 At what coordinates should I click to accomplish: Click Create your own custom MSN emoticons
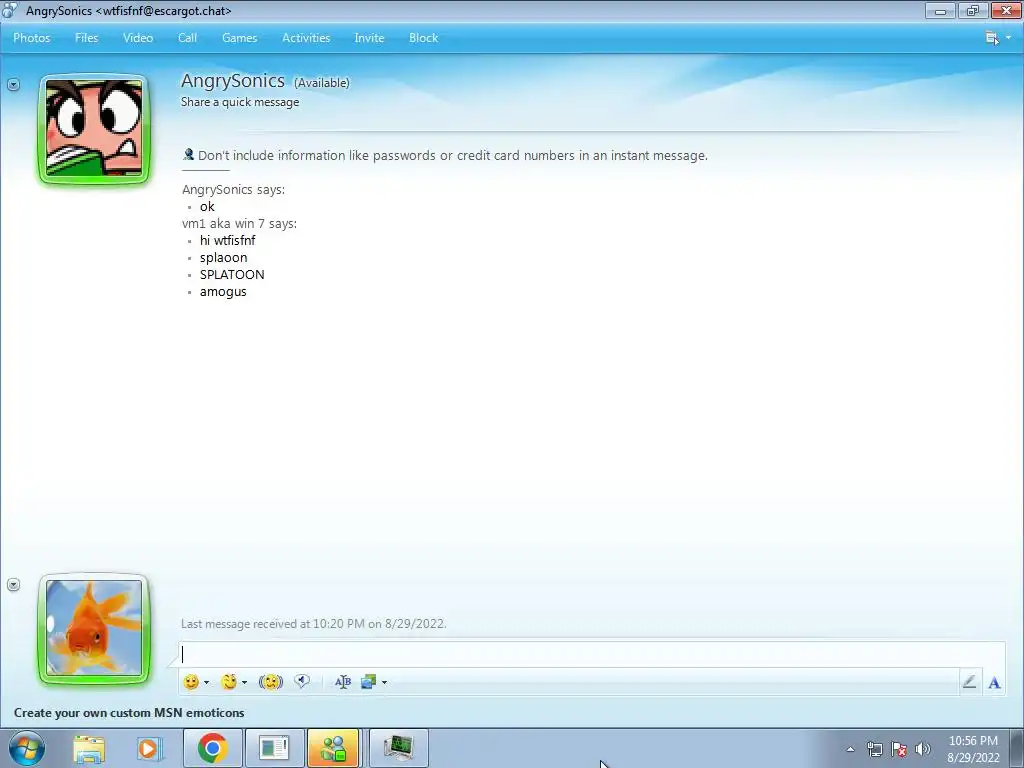[129, 712]
